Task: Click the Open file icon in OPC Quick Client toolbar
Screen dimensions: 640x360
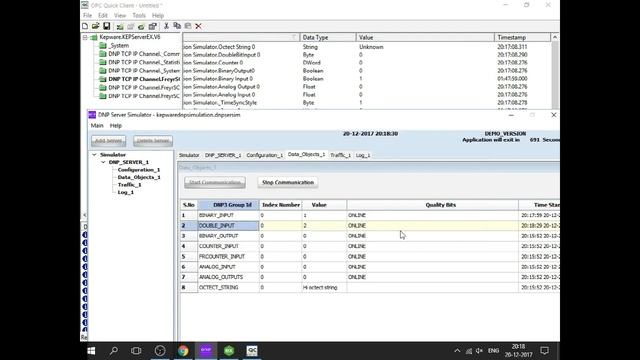Action: (96, 26)
